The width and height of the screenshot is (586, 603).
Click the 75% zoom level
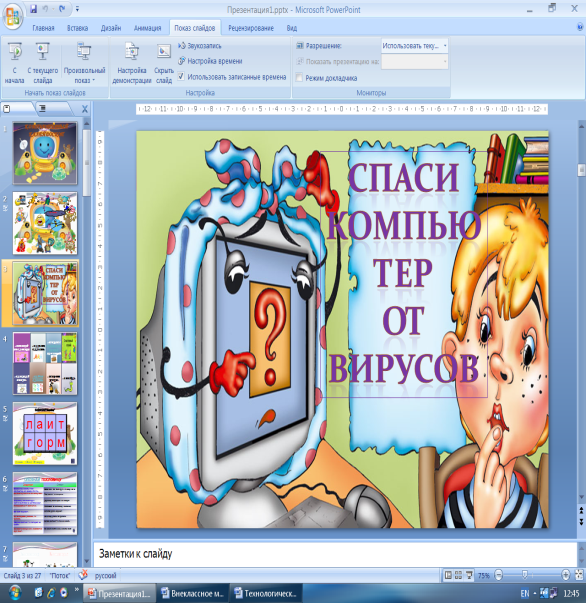pos(484,576)
